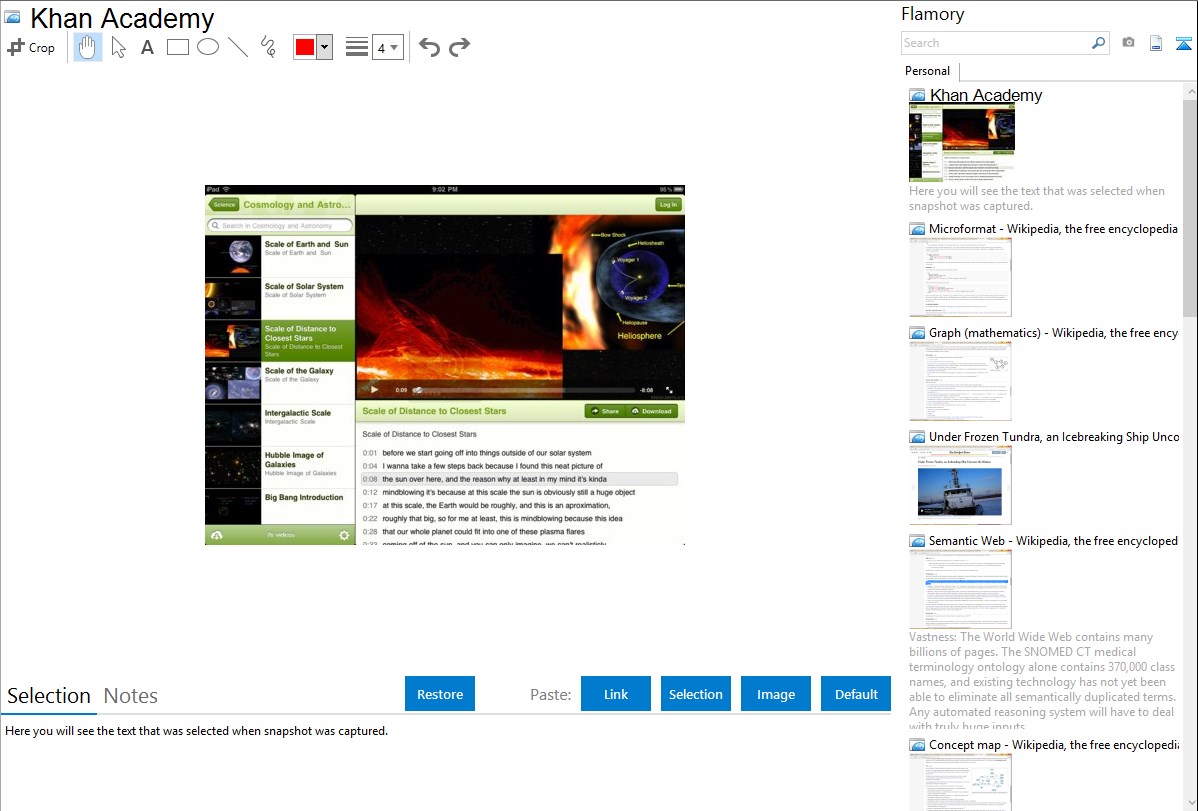1198x811 pixels.
Task: Select the ellipse drawing tool
Action: tap(208, 47)
